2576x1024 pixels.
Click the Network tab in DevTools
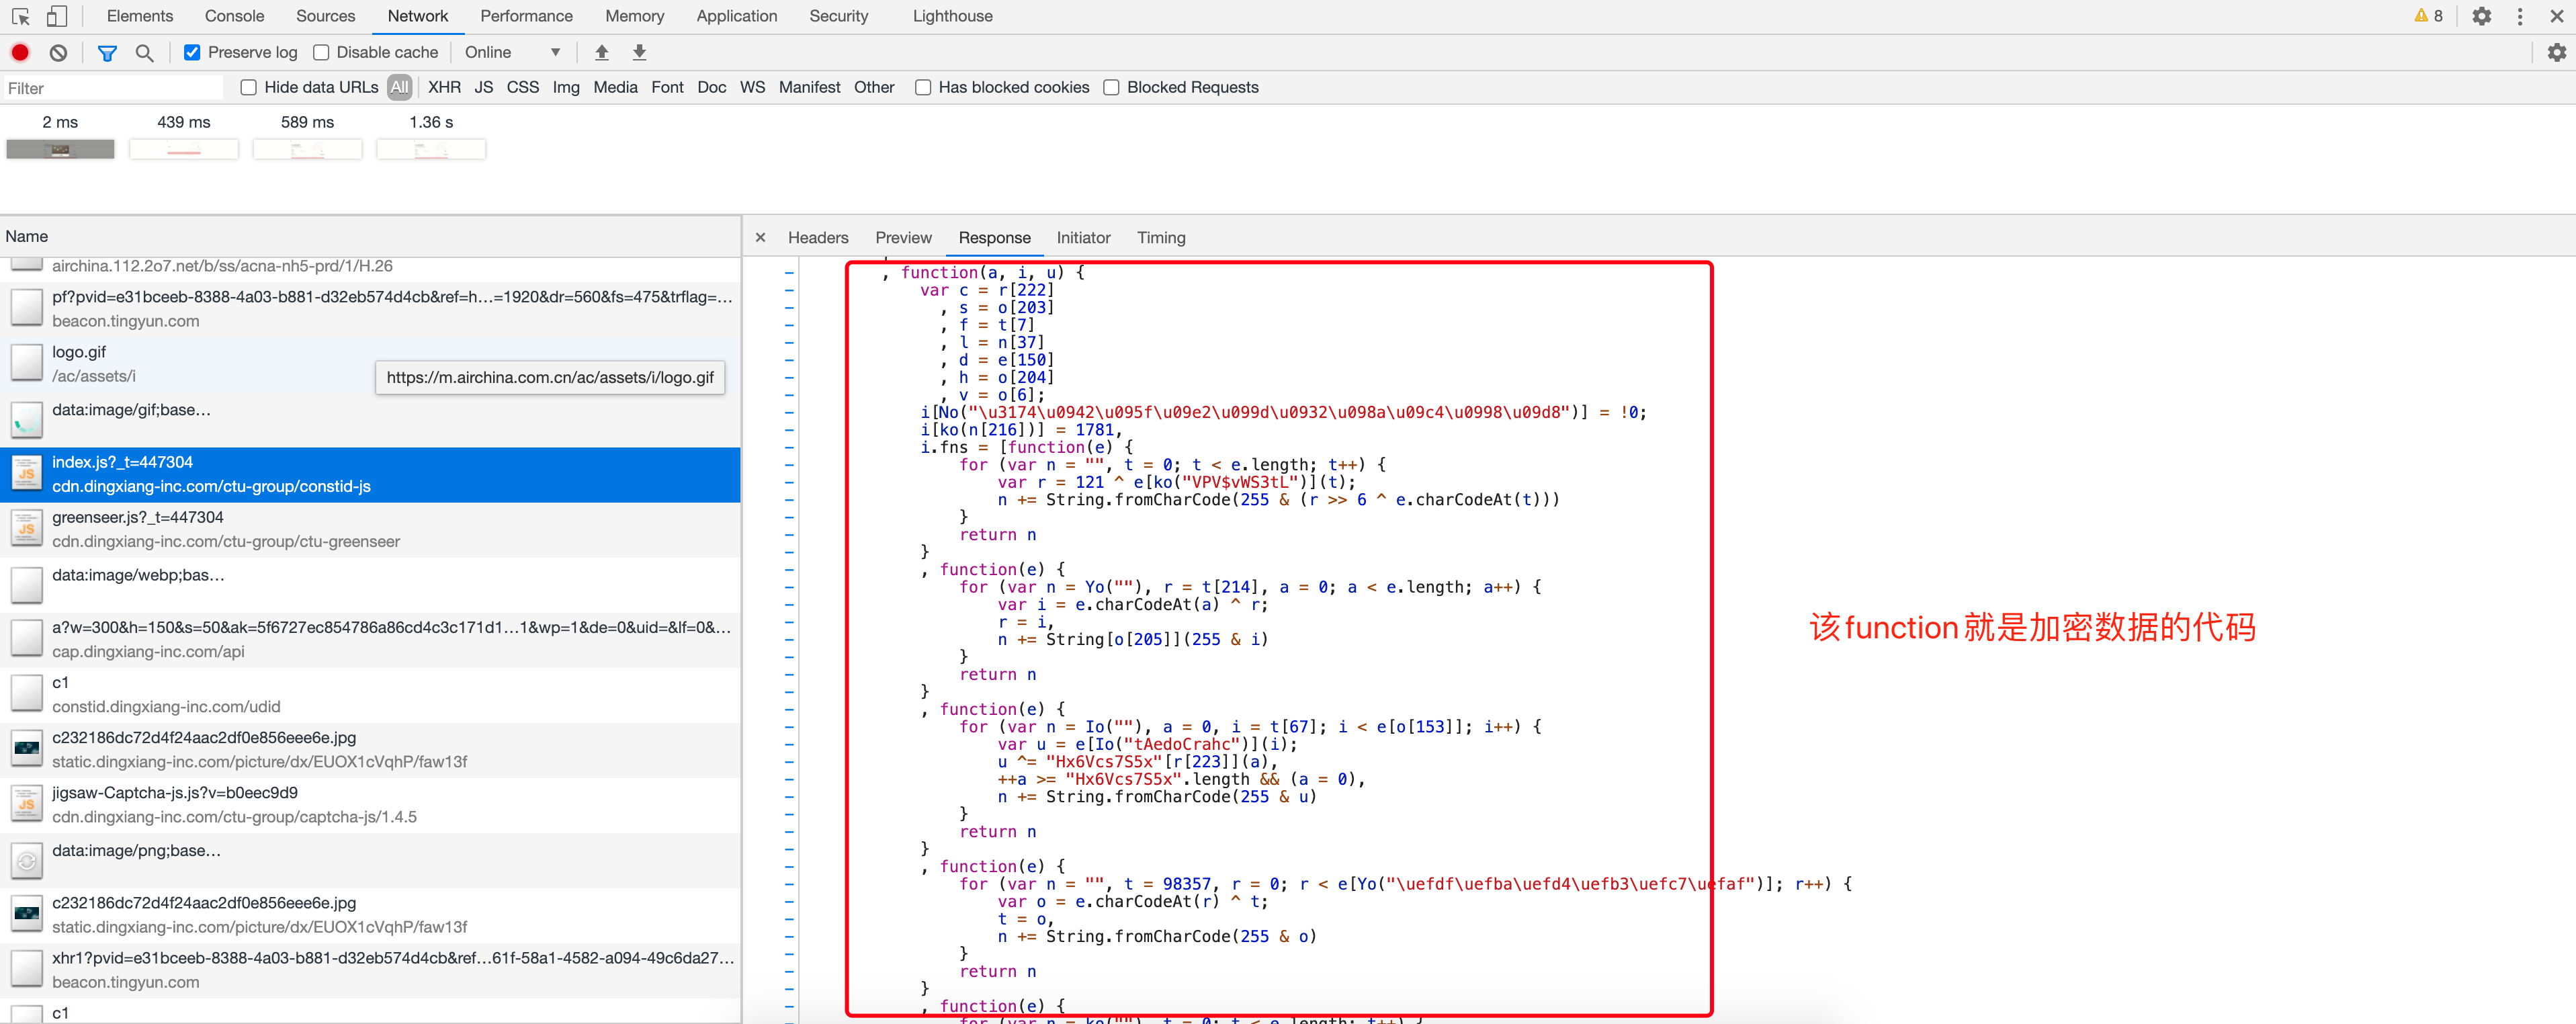point(416,15)
